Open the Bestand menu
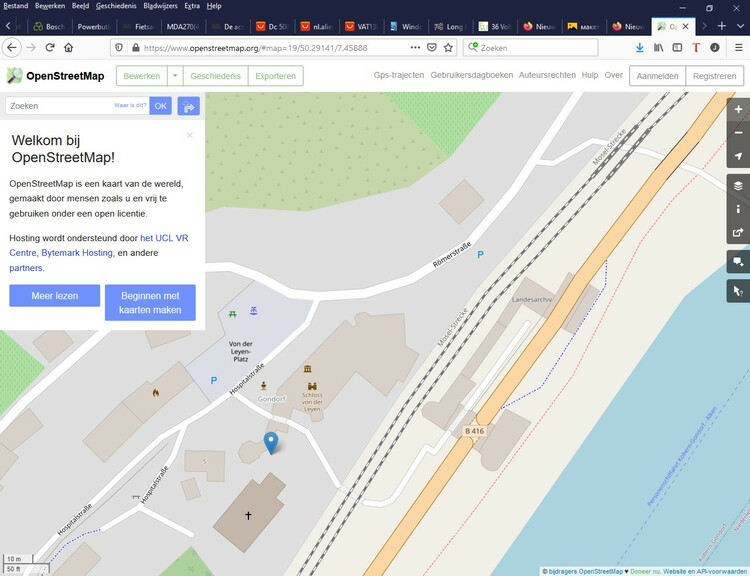This screenshot has width=750, height=576. [16, 6]
